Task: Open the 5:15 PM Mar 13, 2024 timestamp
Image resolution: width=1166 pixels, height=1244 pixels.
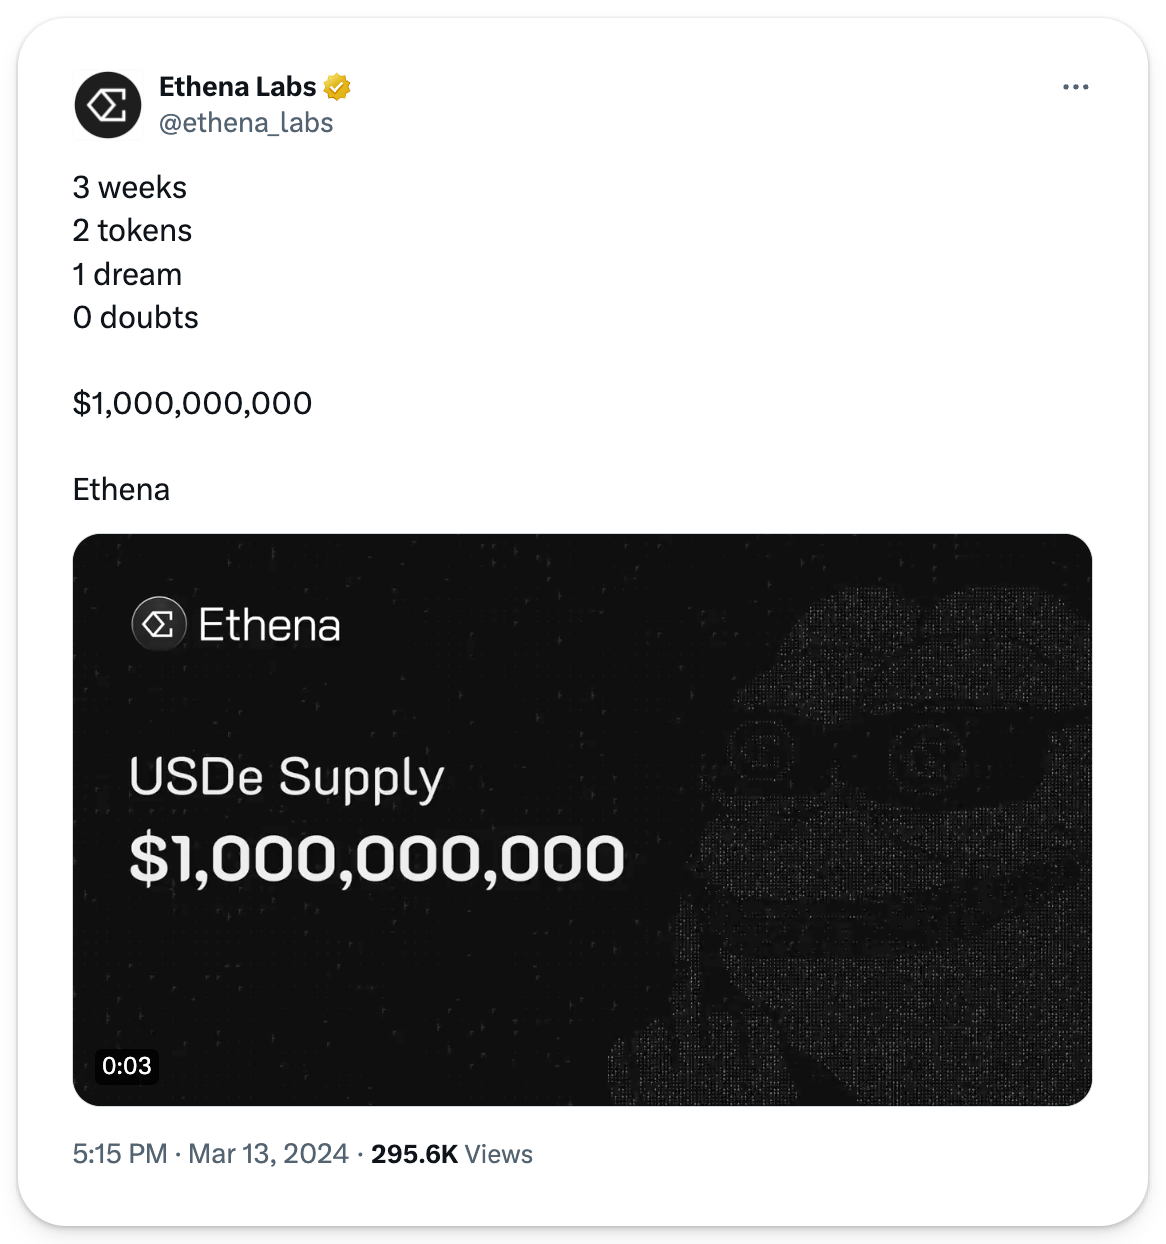Action: click(210, 1154)
